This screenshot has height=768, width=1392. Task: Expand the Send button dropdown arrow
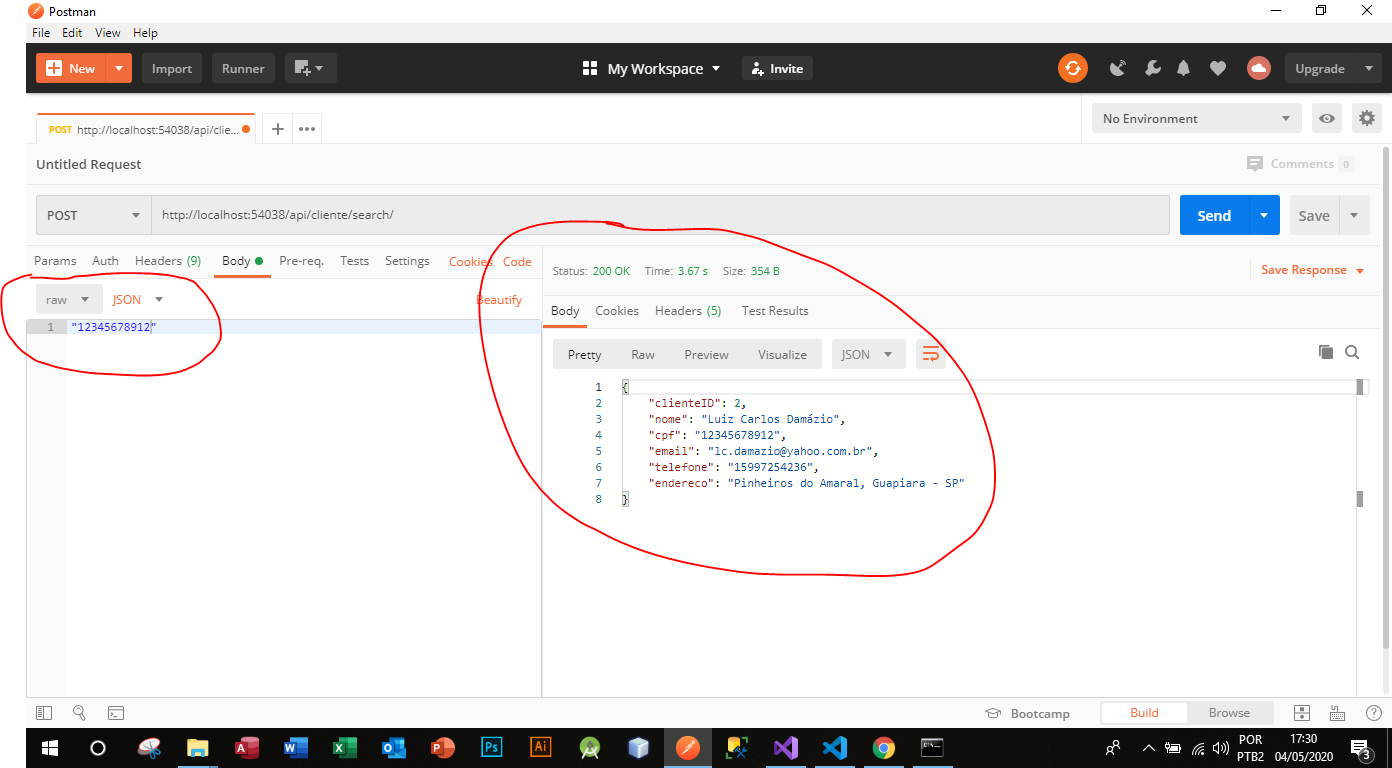[1264, 215]
